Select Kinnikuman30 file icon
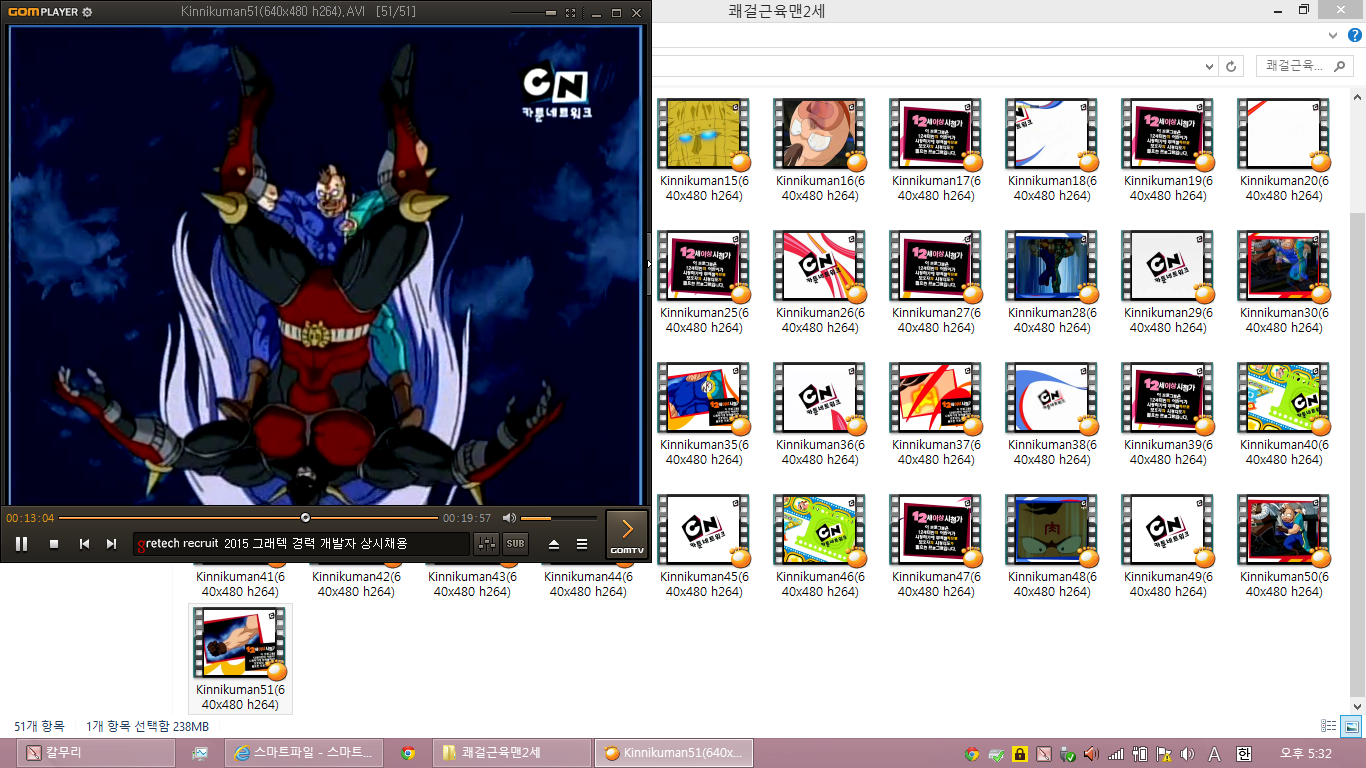 point(1282,266)
